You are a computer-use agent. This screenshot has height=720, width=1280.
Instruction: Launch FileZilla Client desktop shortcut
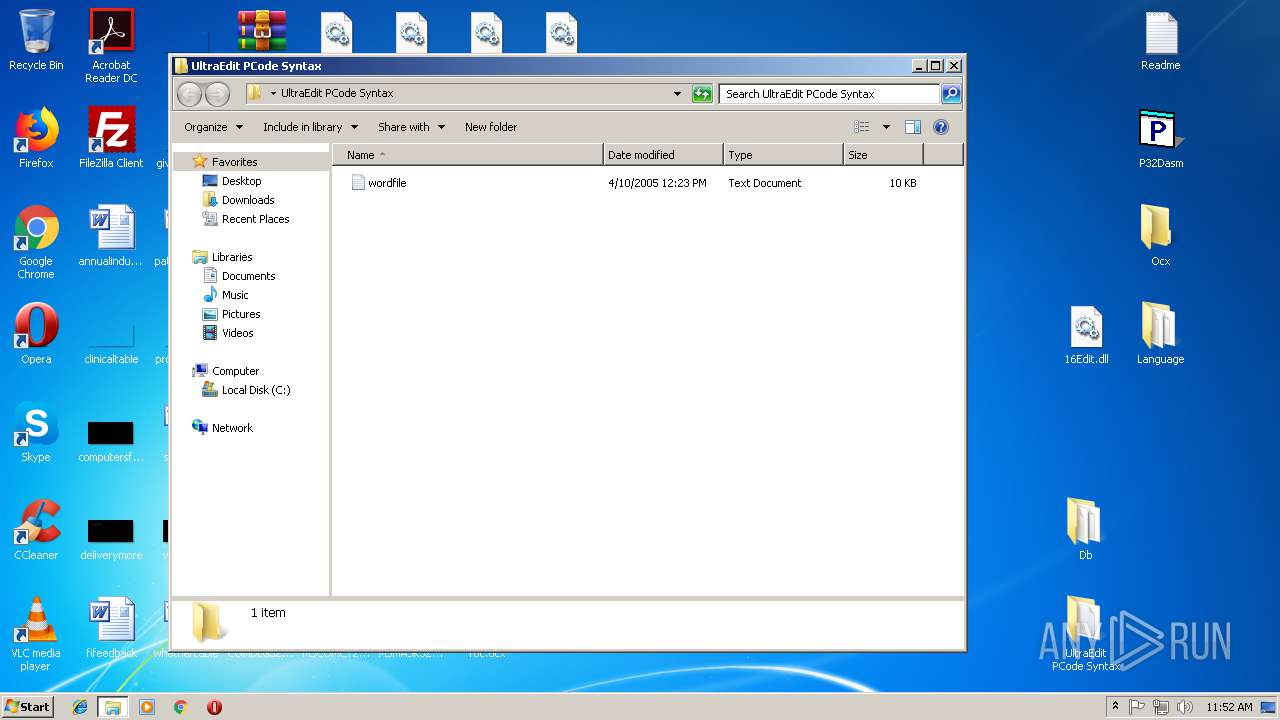pyautogui.click(x=111, y=138)
